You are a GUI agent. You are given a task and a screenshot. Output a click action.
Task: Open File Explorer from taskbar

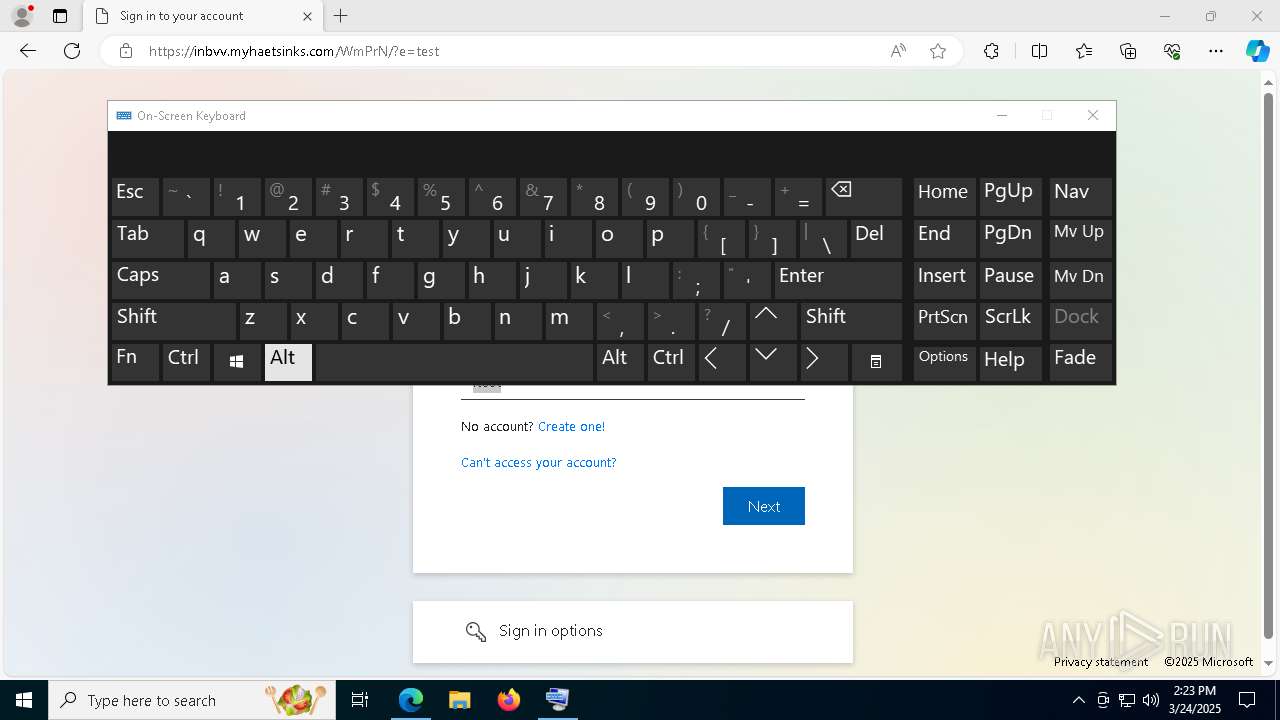coord(459,700)
